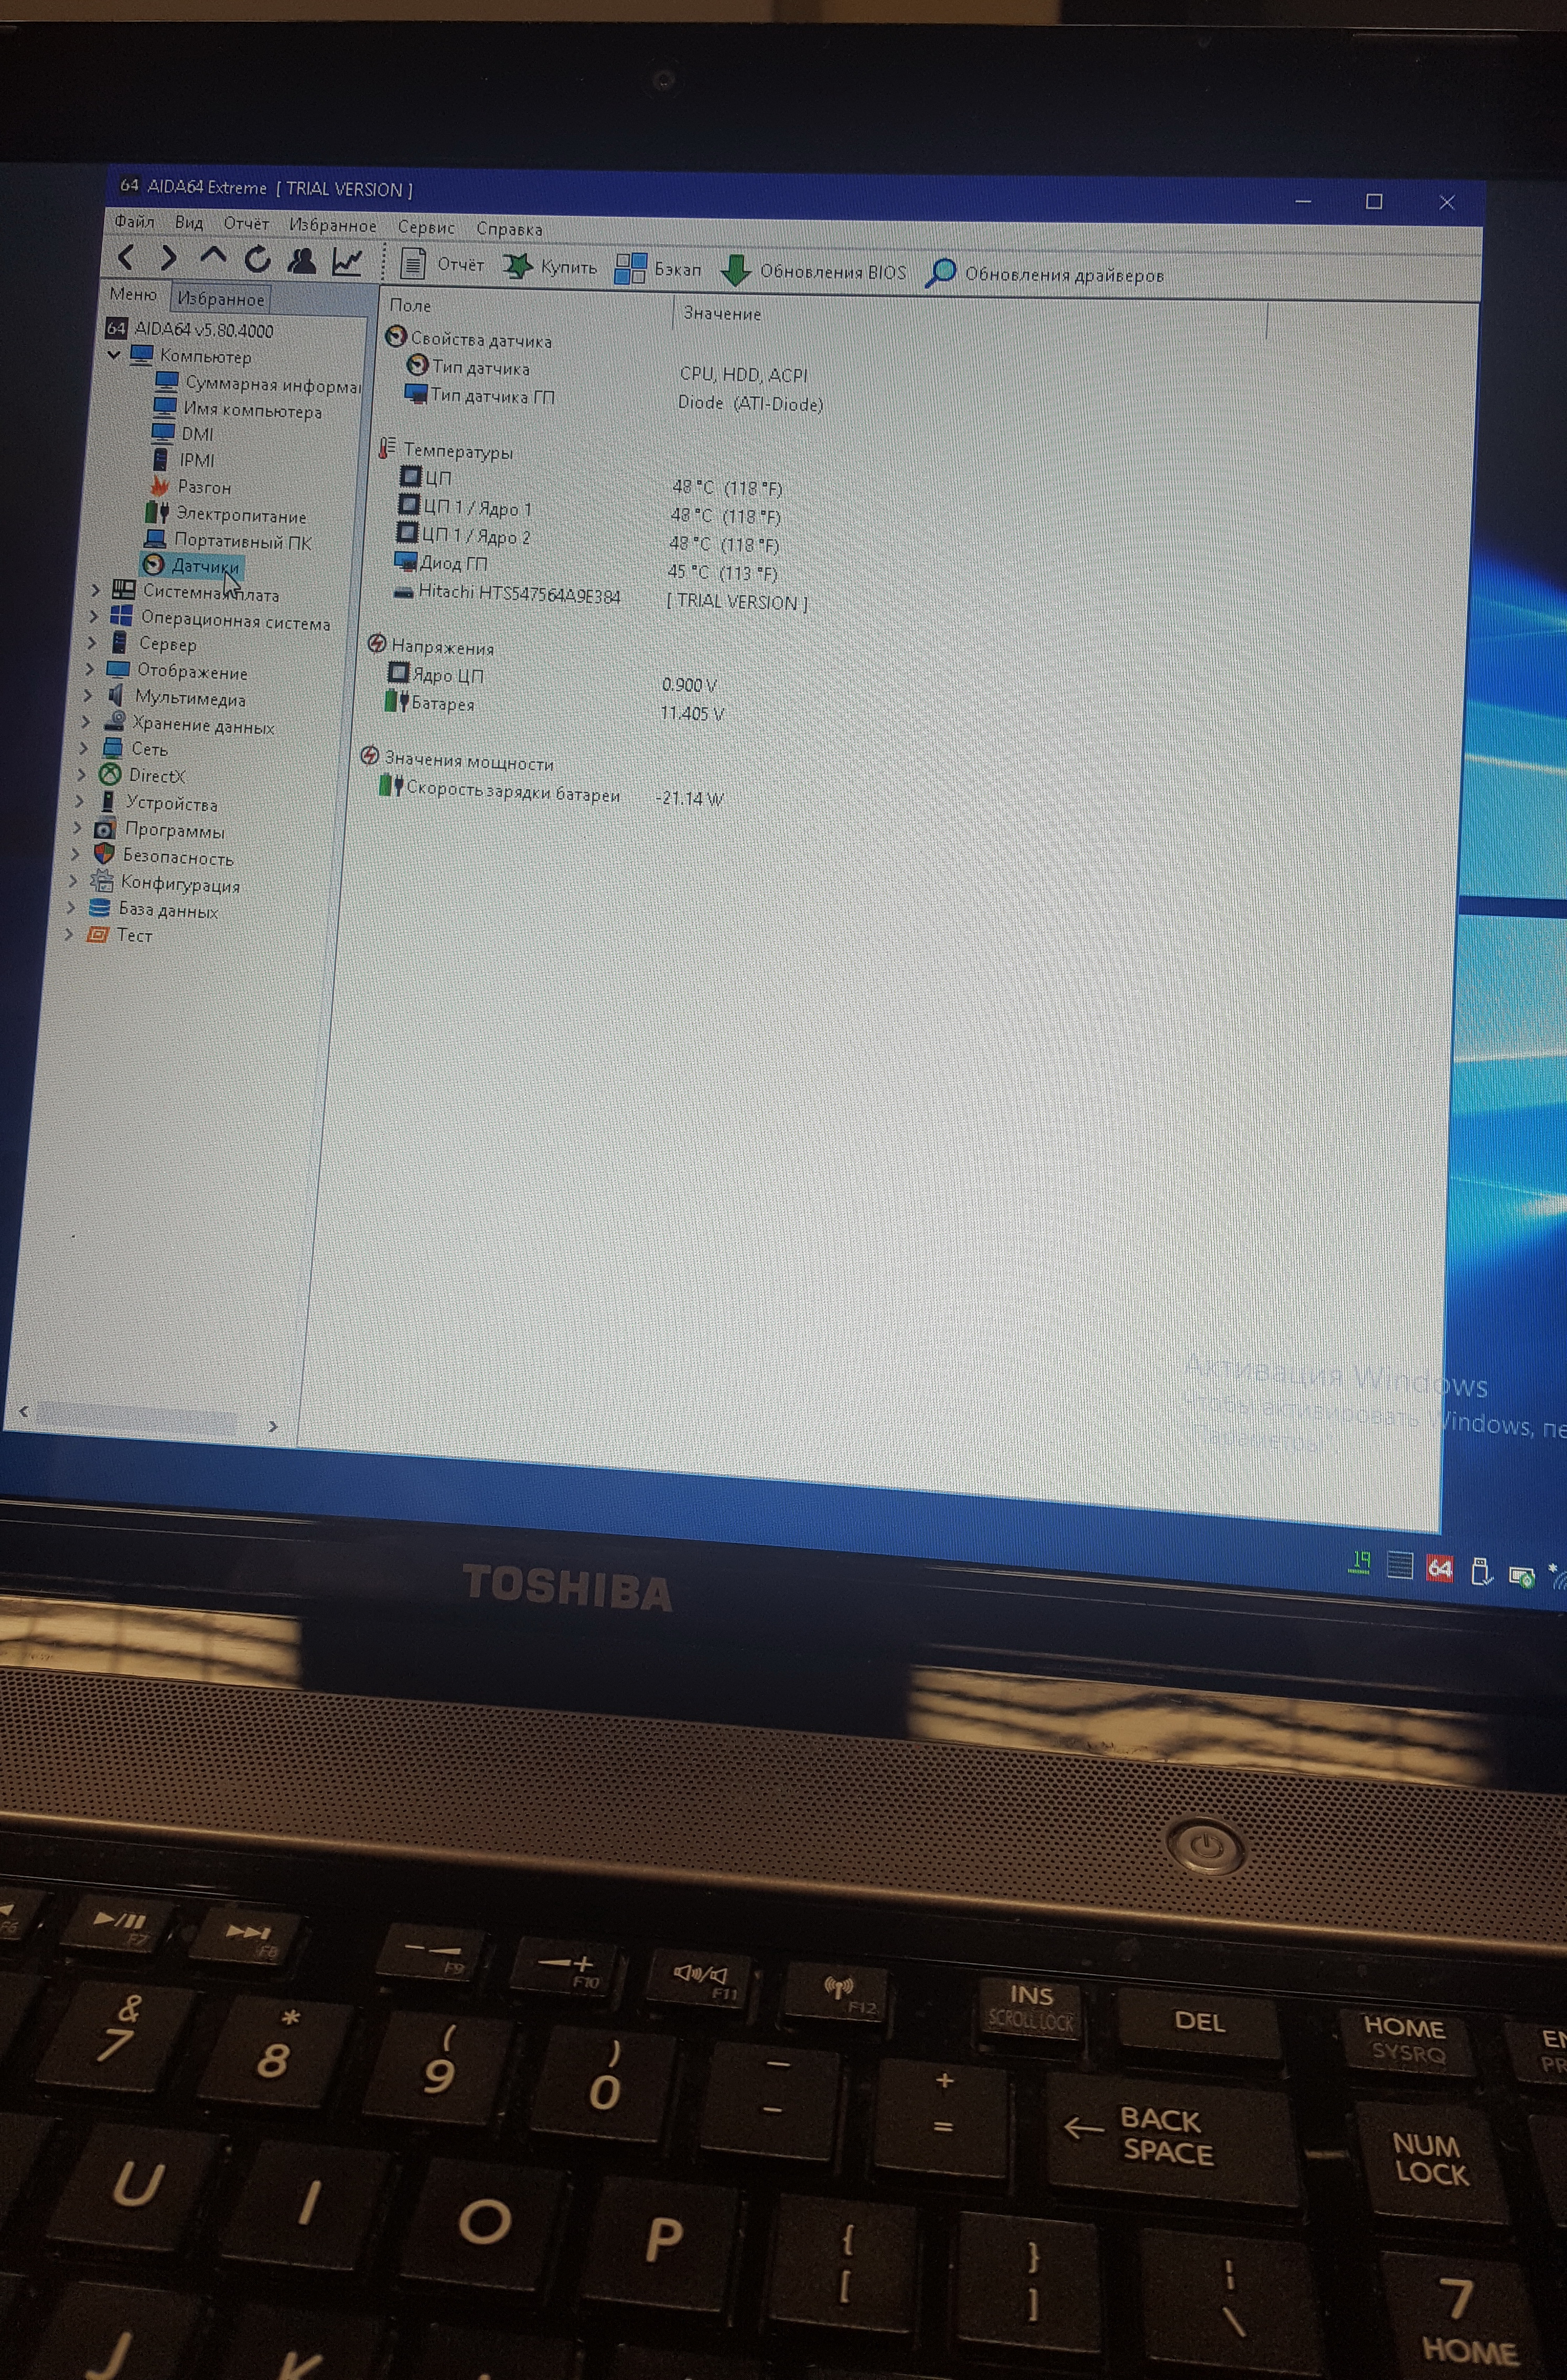This screenshot has height=2380, width=1567.
Task: Click the Конфигурация tree icon
Action: (101, 881)
